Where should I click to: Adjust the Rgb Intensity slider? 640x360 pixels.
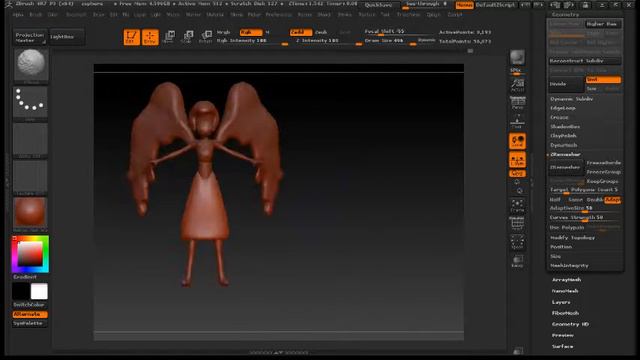(x=252, y=41)
